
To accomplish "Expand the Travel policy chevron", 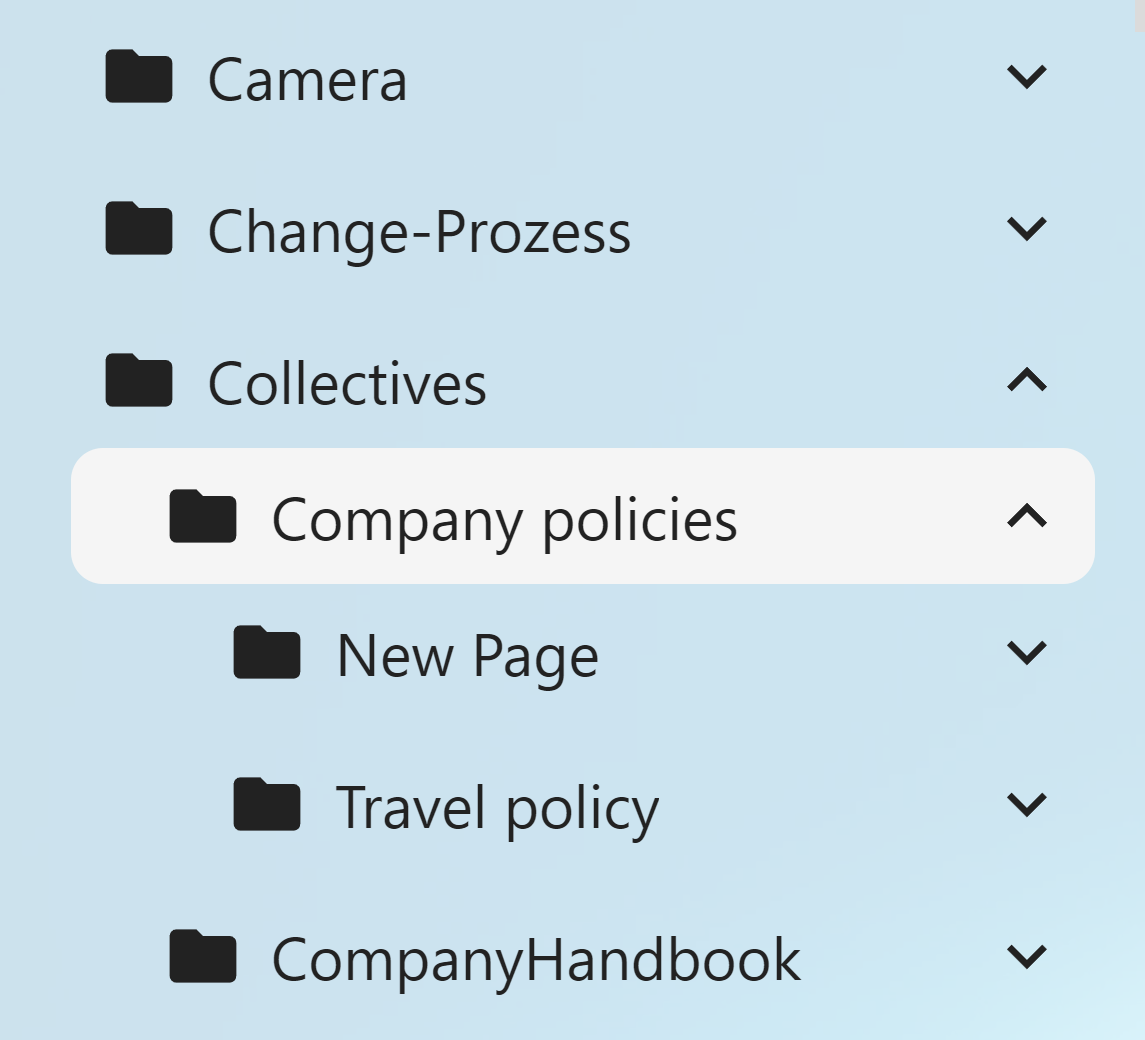I will tap(1027, 805).
